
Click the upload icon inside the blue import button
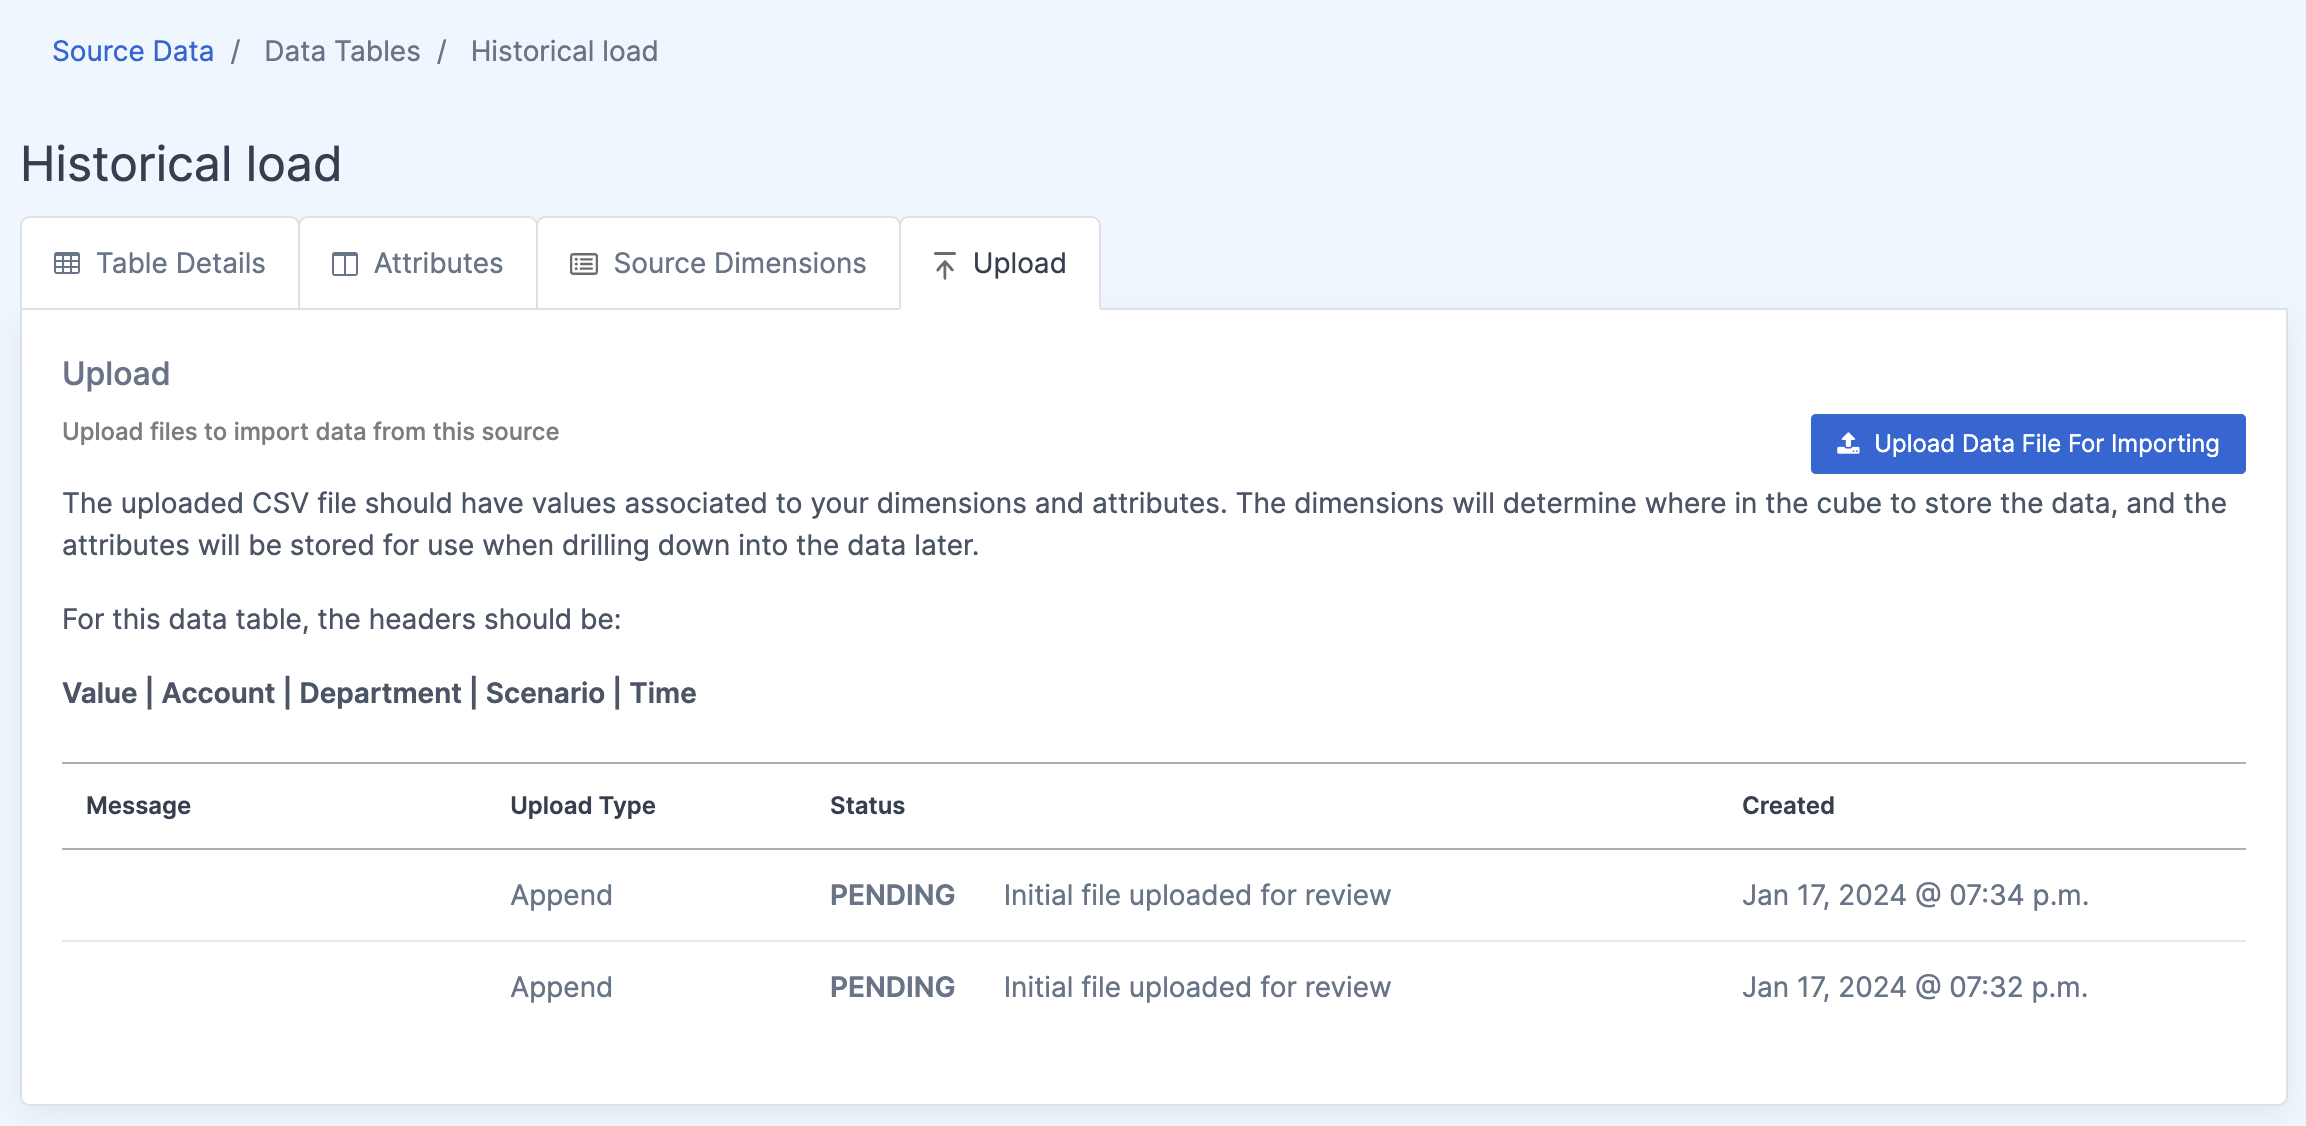[1848, 443]
